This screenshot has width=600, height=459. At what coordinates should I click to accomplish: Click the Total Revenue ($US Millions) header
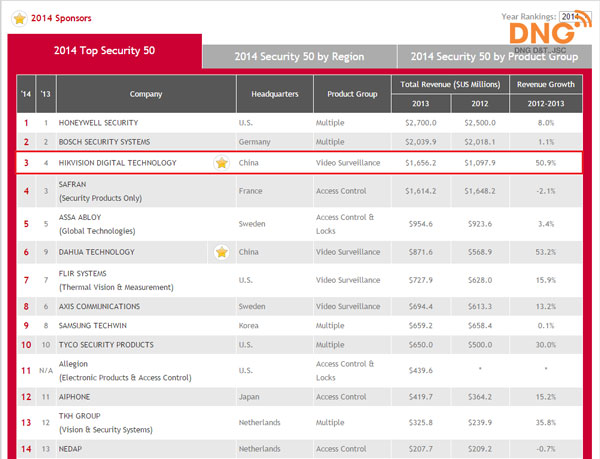click(450, 85)
